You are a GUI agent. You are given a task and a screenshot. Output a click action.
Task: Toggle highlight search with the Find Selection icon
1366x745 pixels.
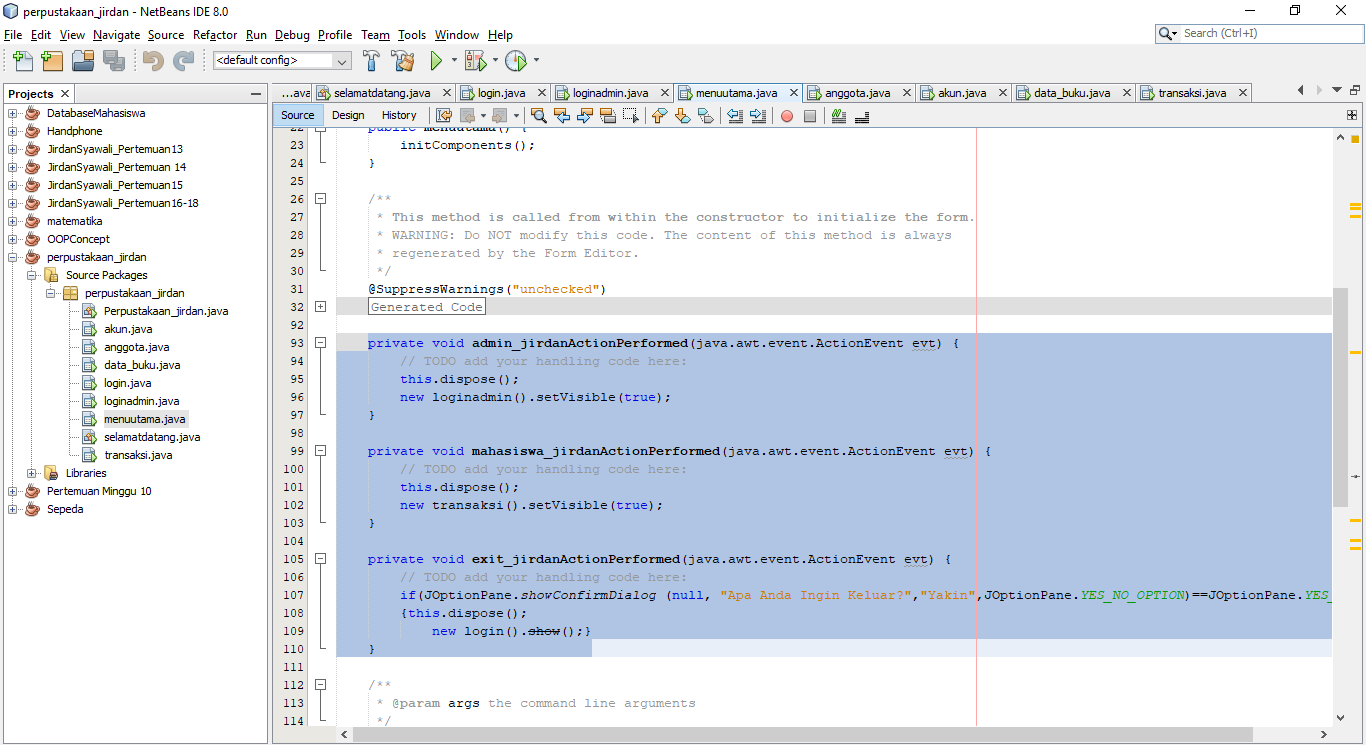click(607, 116)
